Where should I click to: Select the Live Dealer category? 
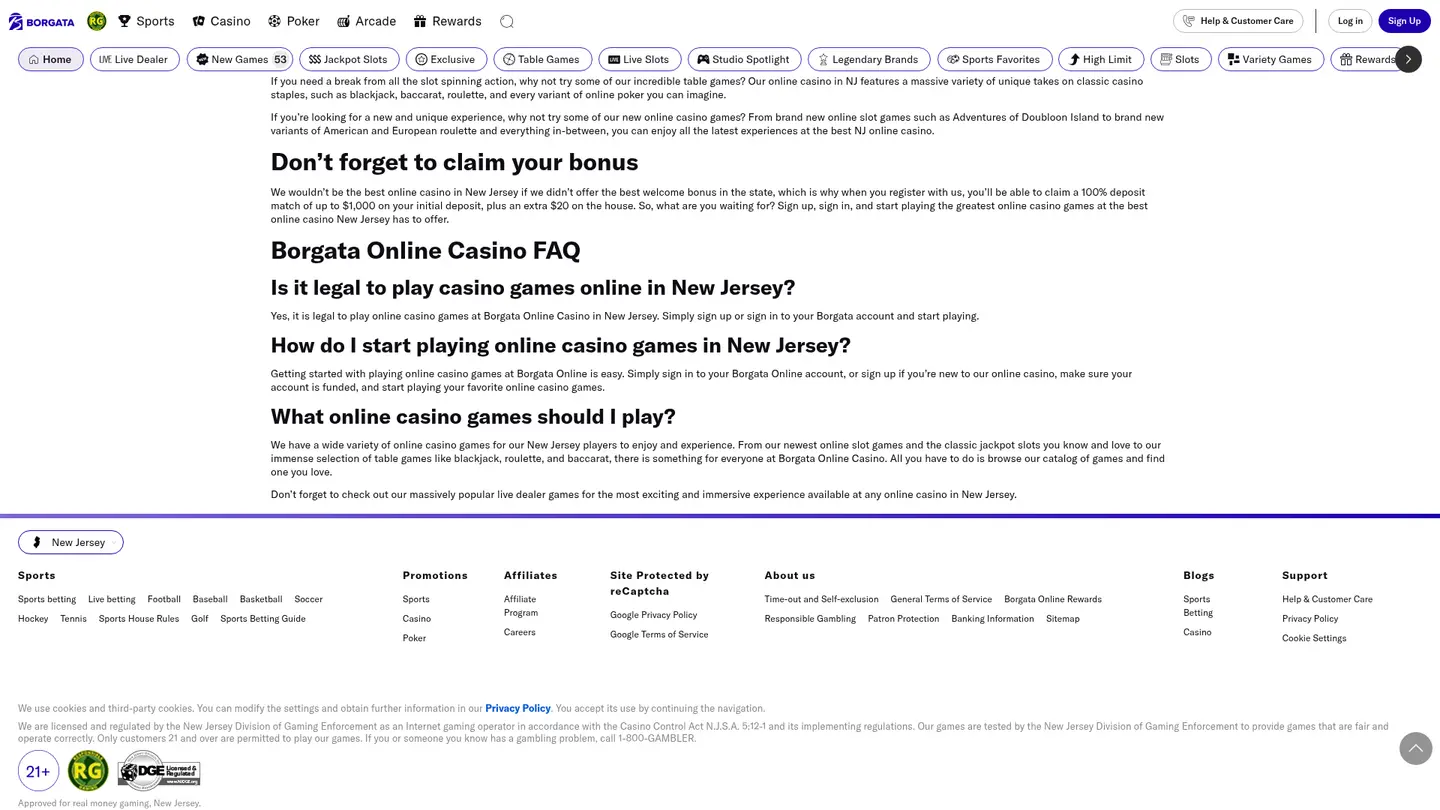[x=135, y=59]
